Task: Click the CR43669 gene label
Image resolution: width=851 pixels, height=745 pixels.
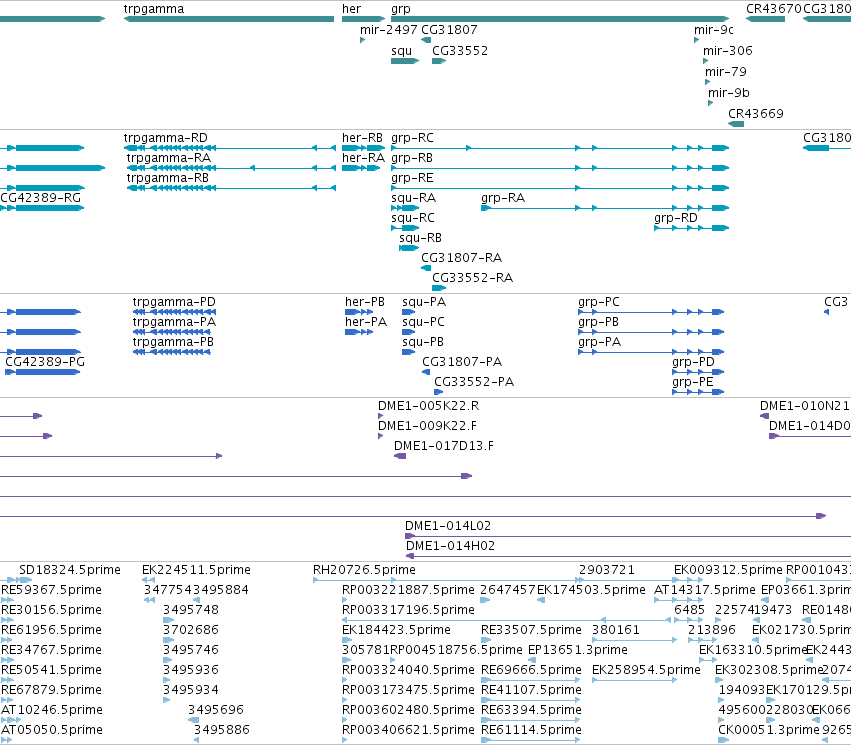Action: point(755,113)
